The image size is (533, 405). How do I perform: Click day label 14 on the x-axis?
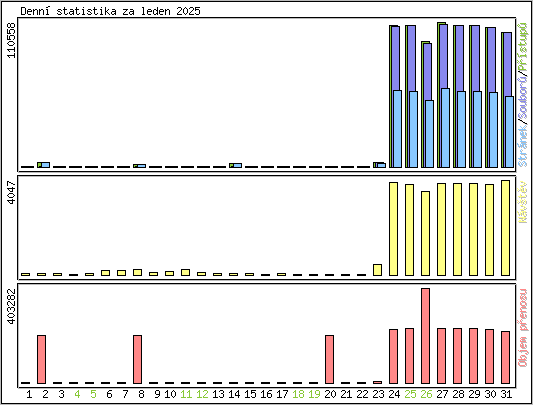[234, 394]
